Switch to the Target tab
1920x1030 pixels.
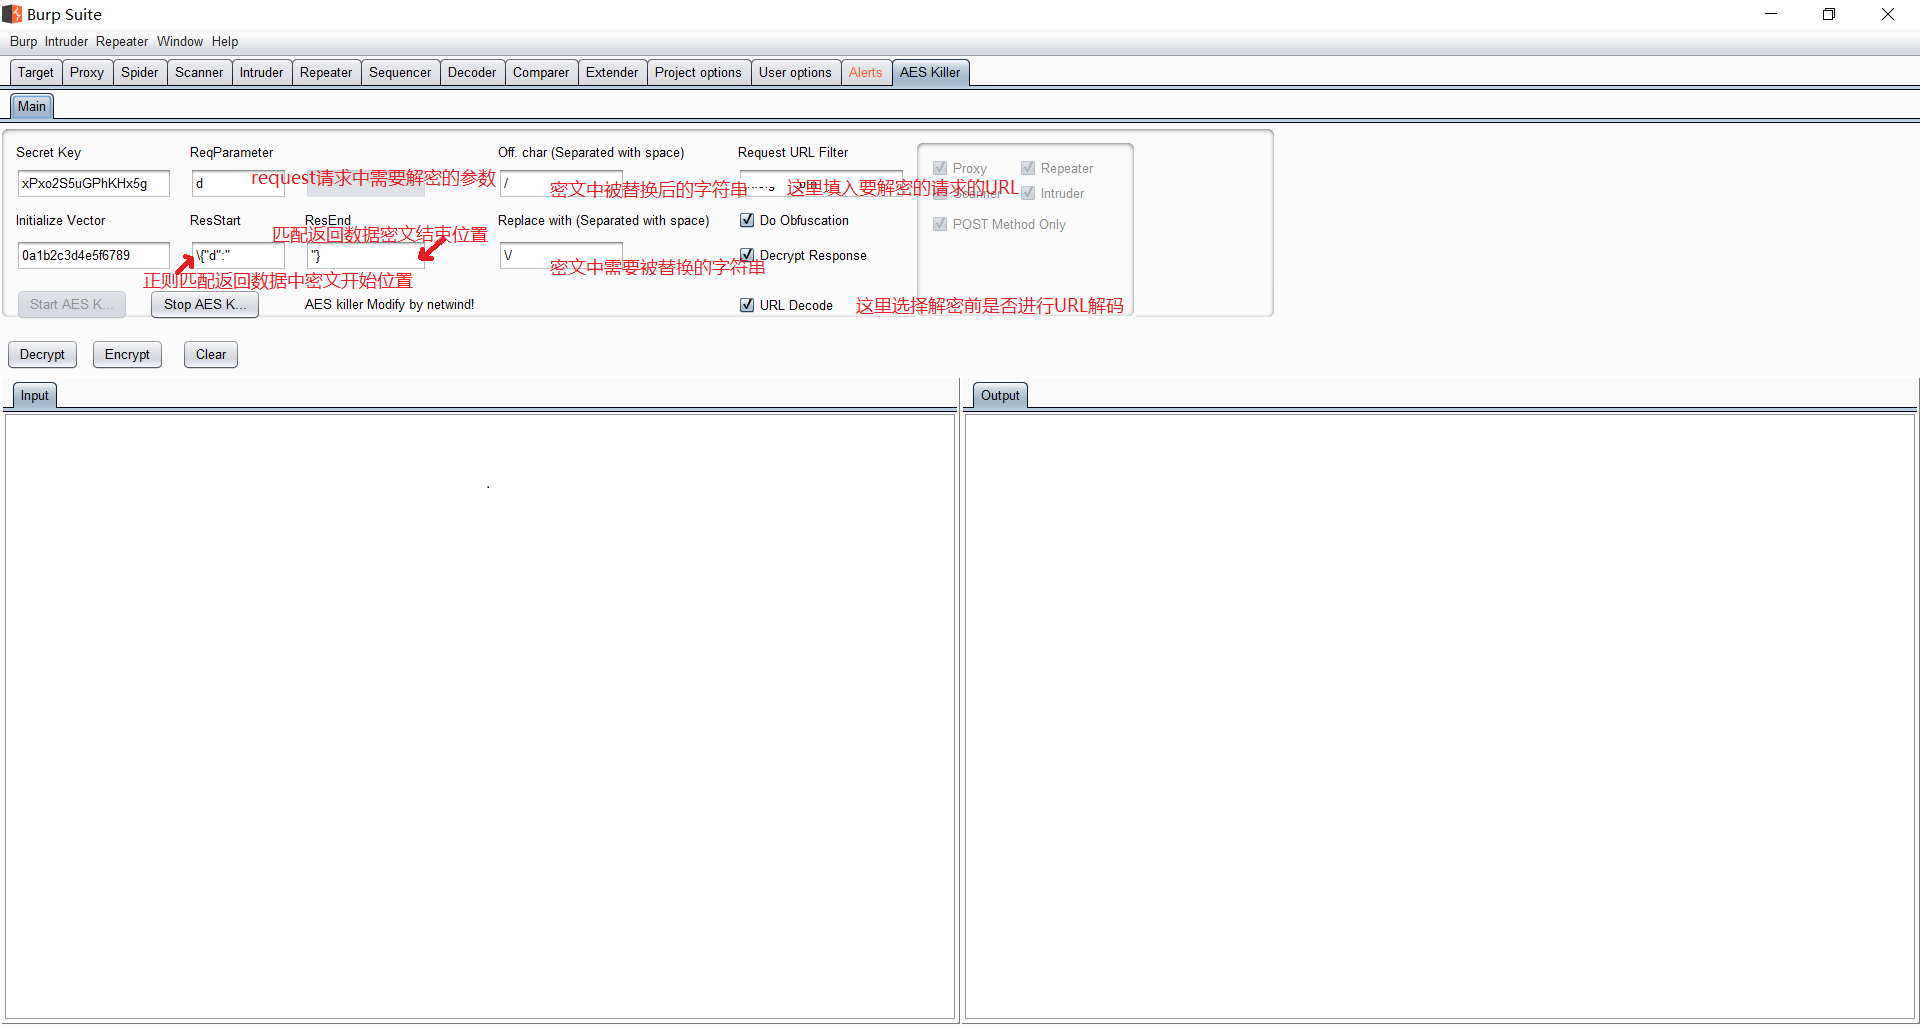click(x=36, y=73)
